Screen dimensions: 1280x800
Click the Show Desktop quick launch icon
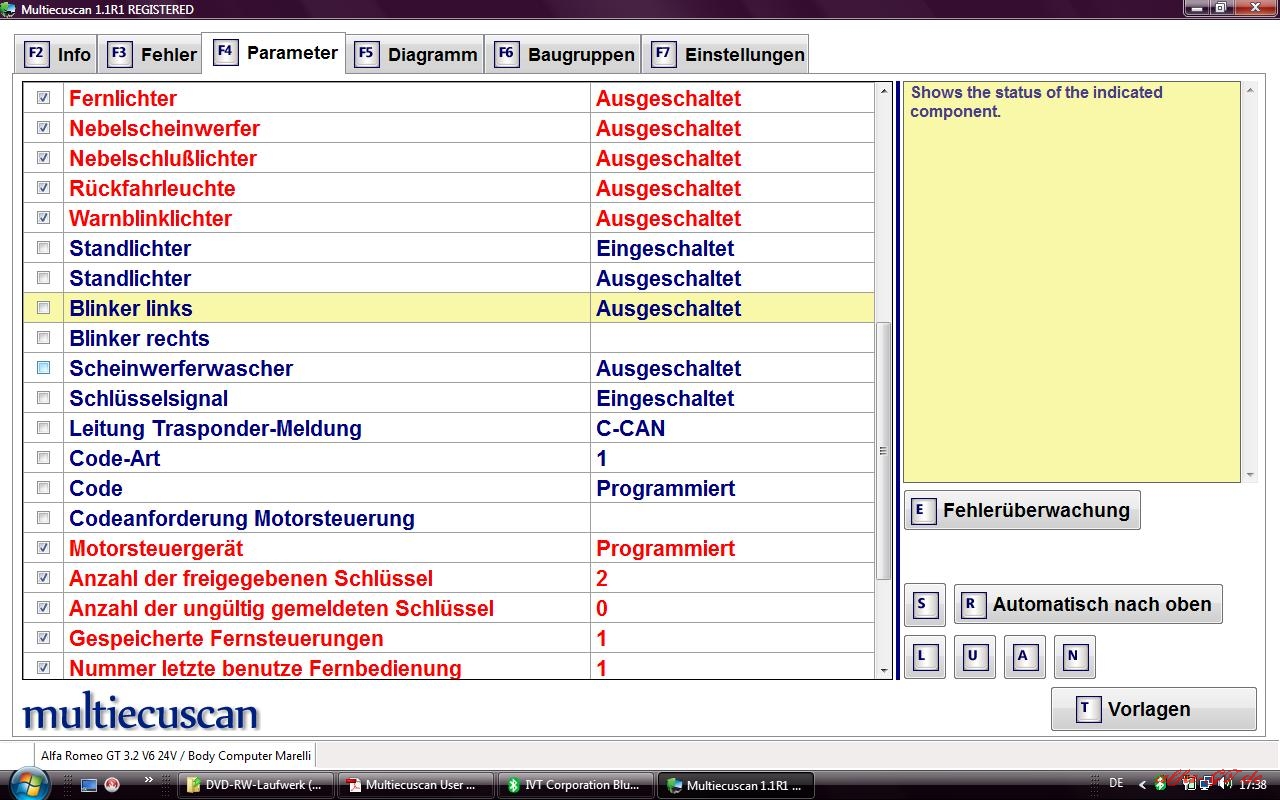(89, 785)
